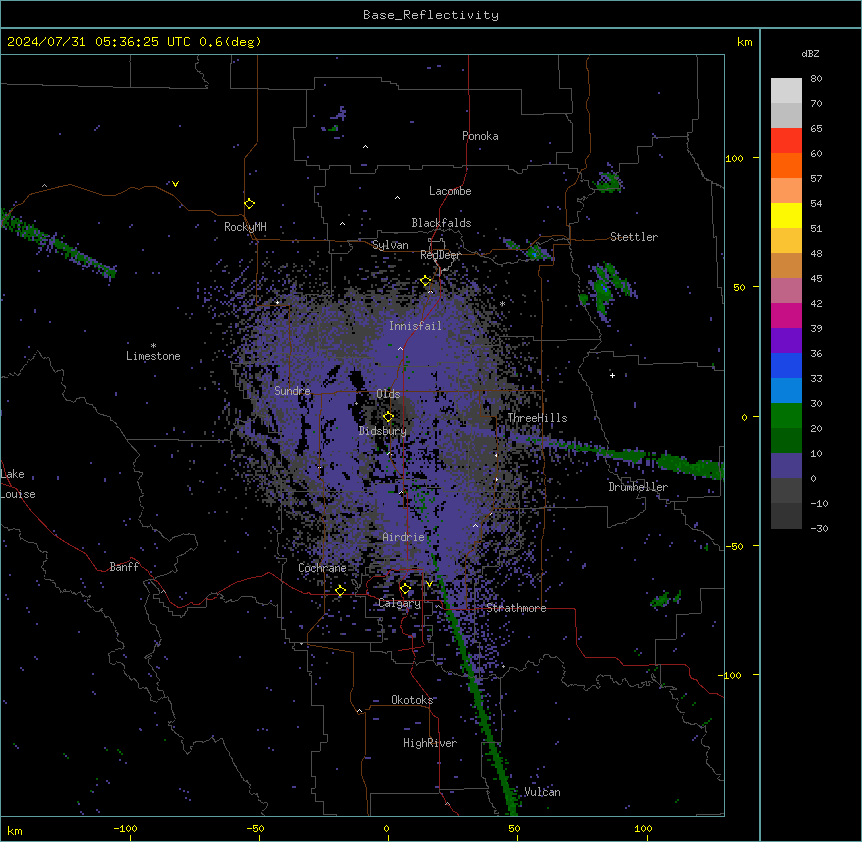Screen dimensions: 862x842
Task: Click the yellow diamond marker near RockyMH
Action: pyautogui.click(x=249, y=203)
